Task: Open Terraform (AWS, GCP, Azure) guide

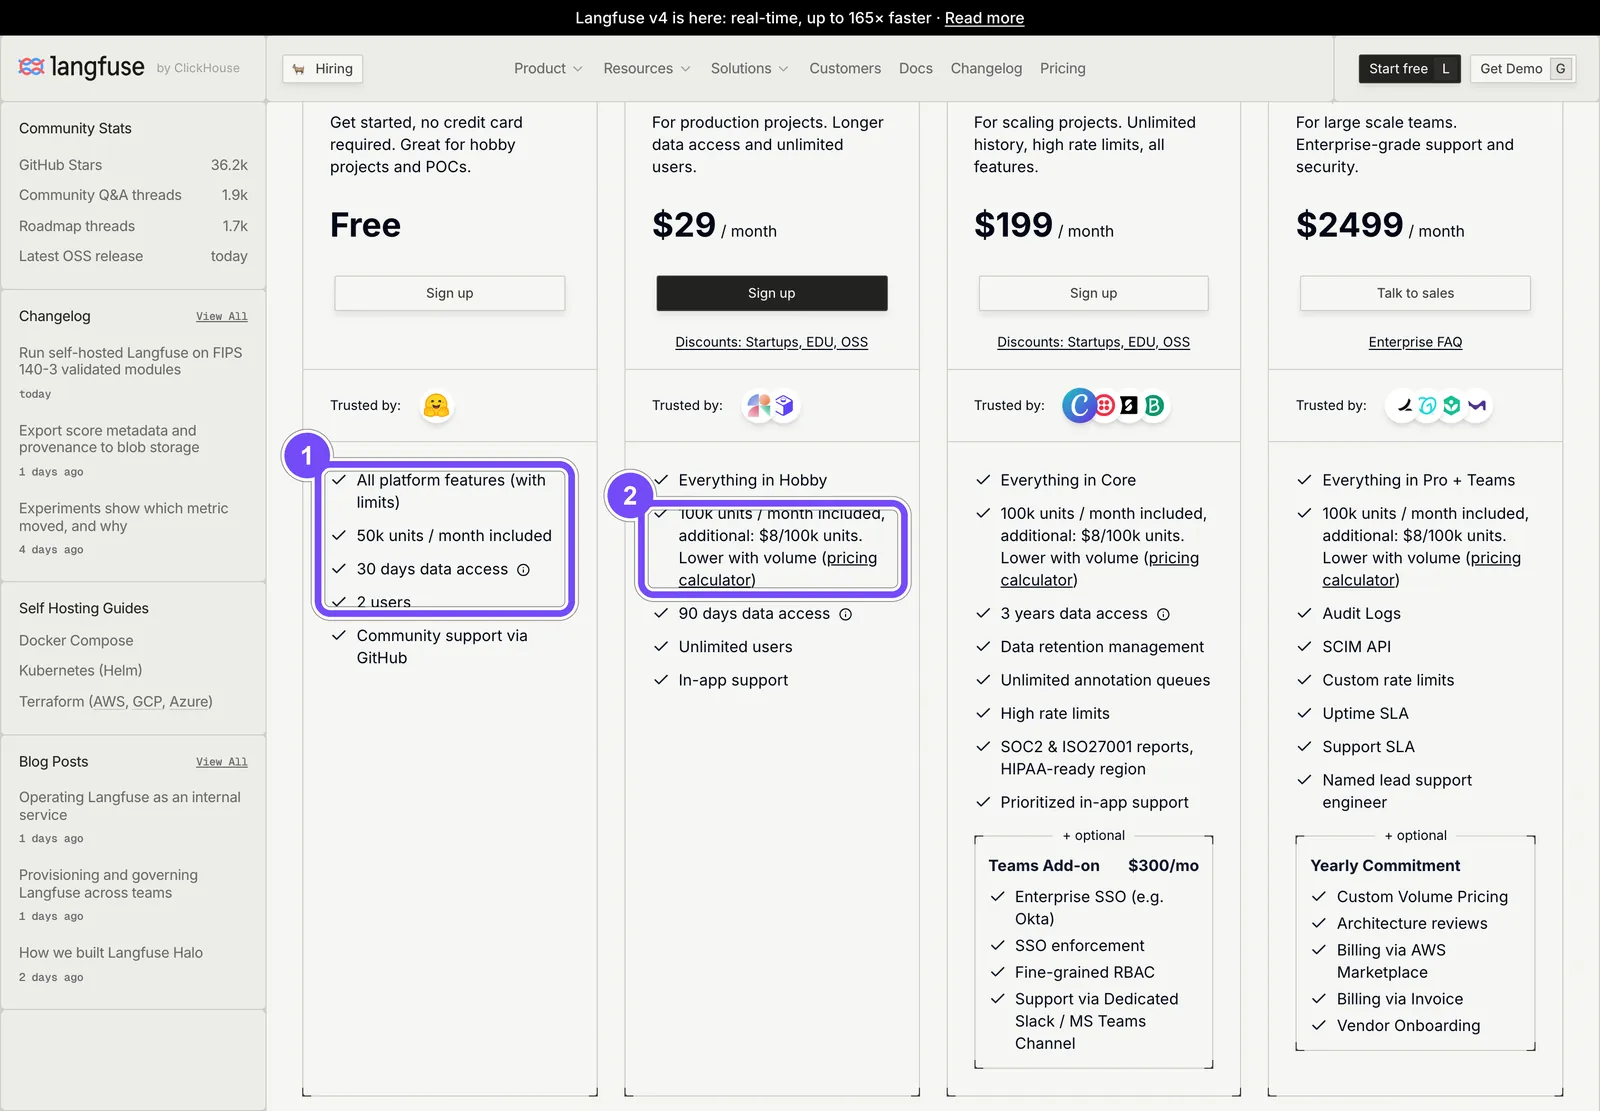Action: coord(116,701)
